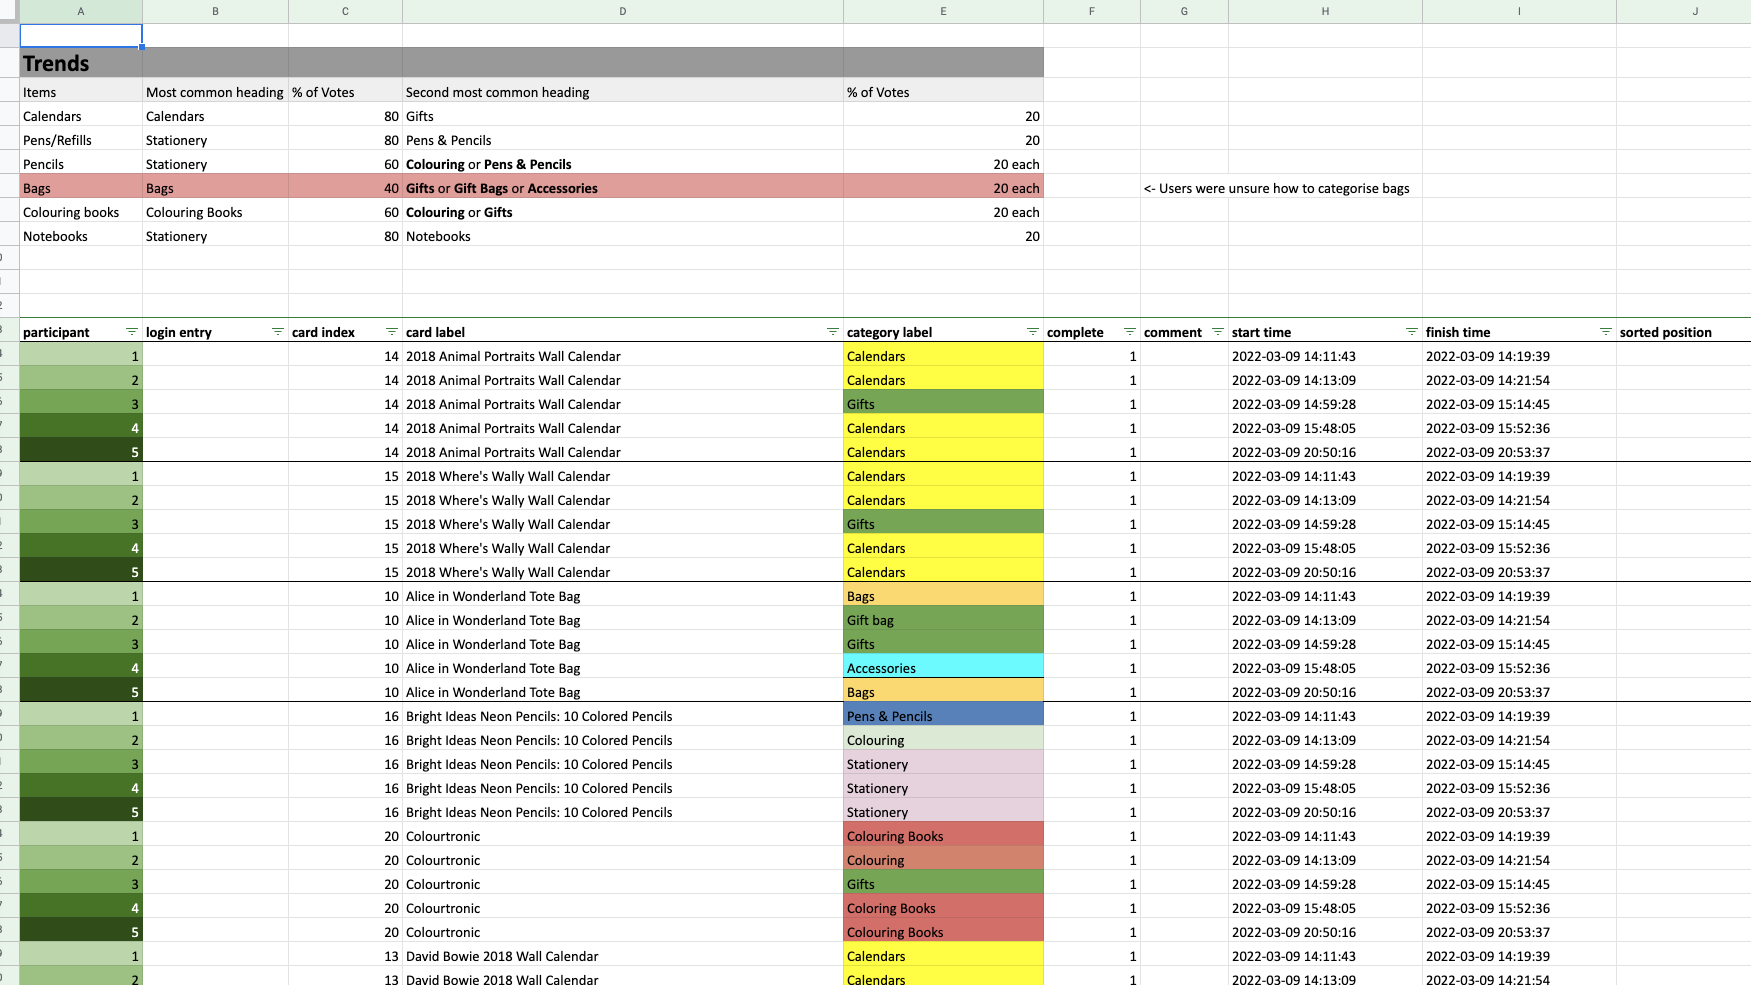
Task: Open the category label column filter
Action: (x=1033, y=332)
